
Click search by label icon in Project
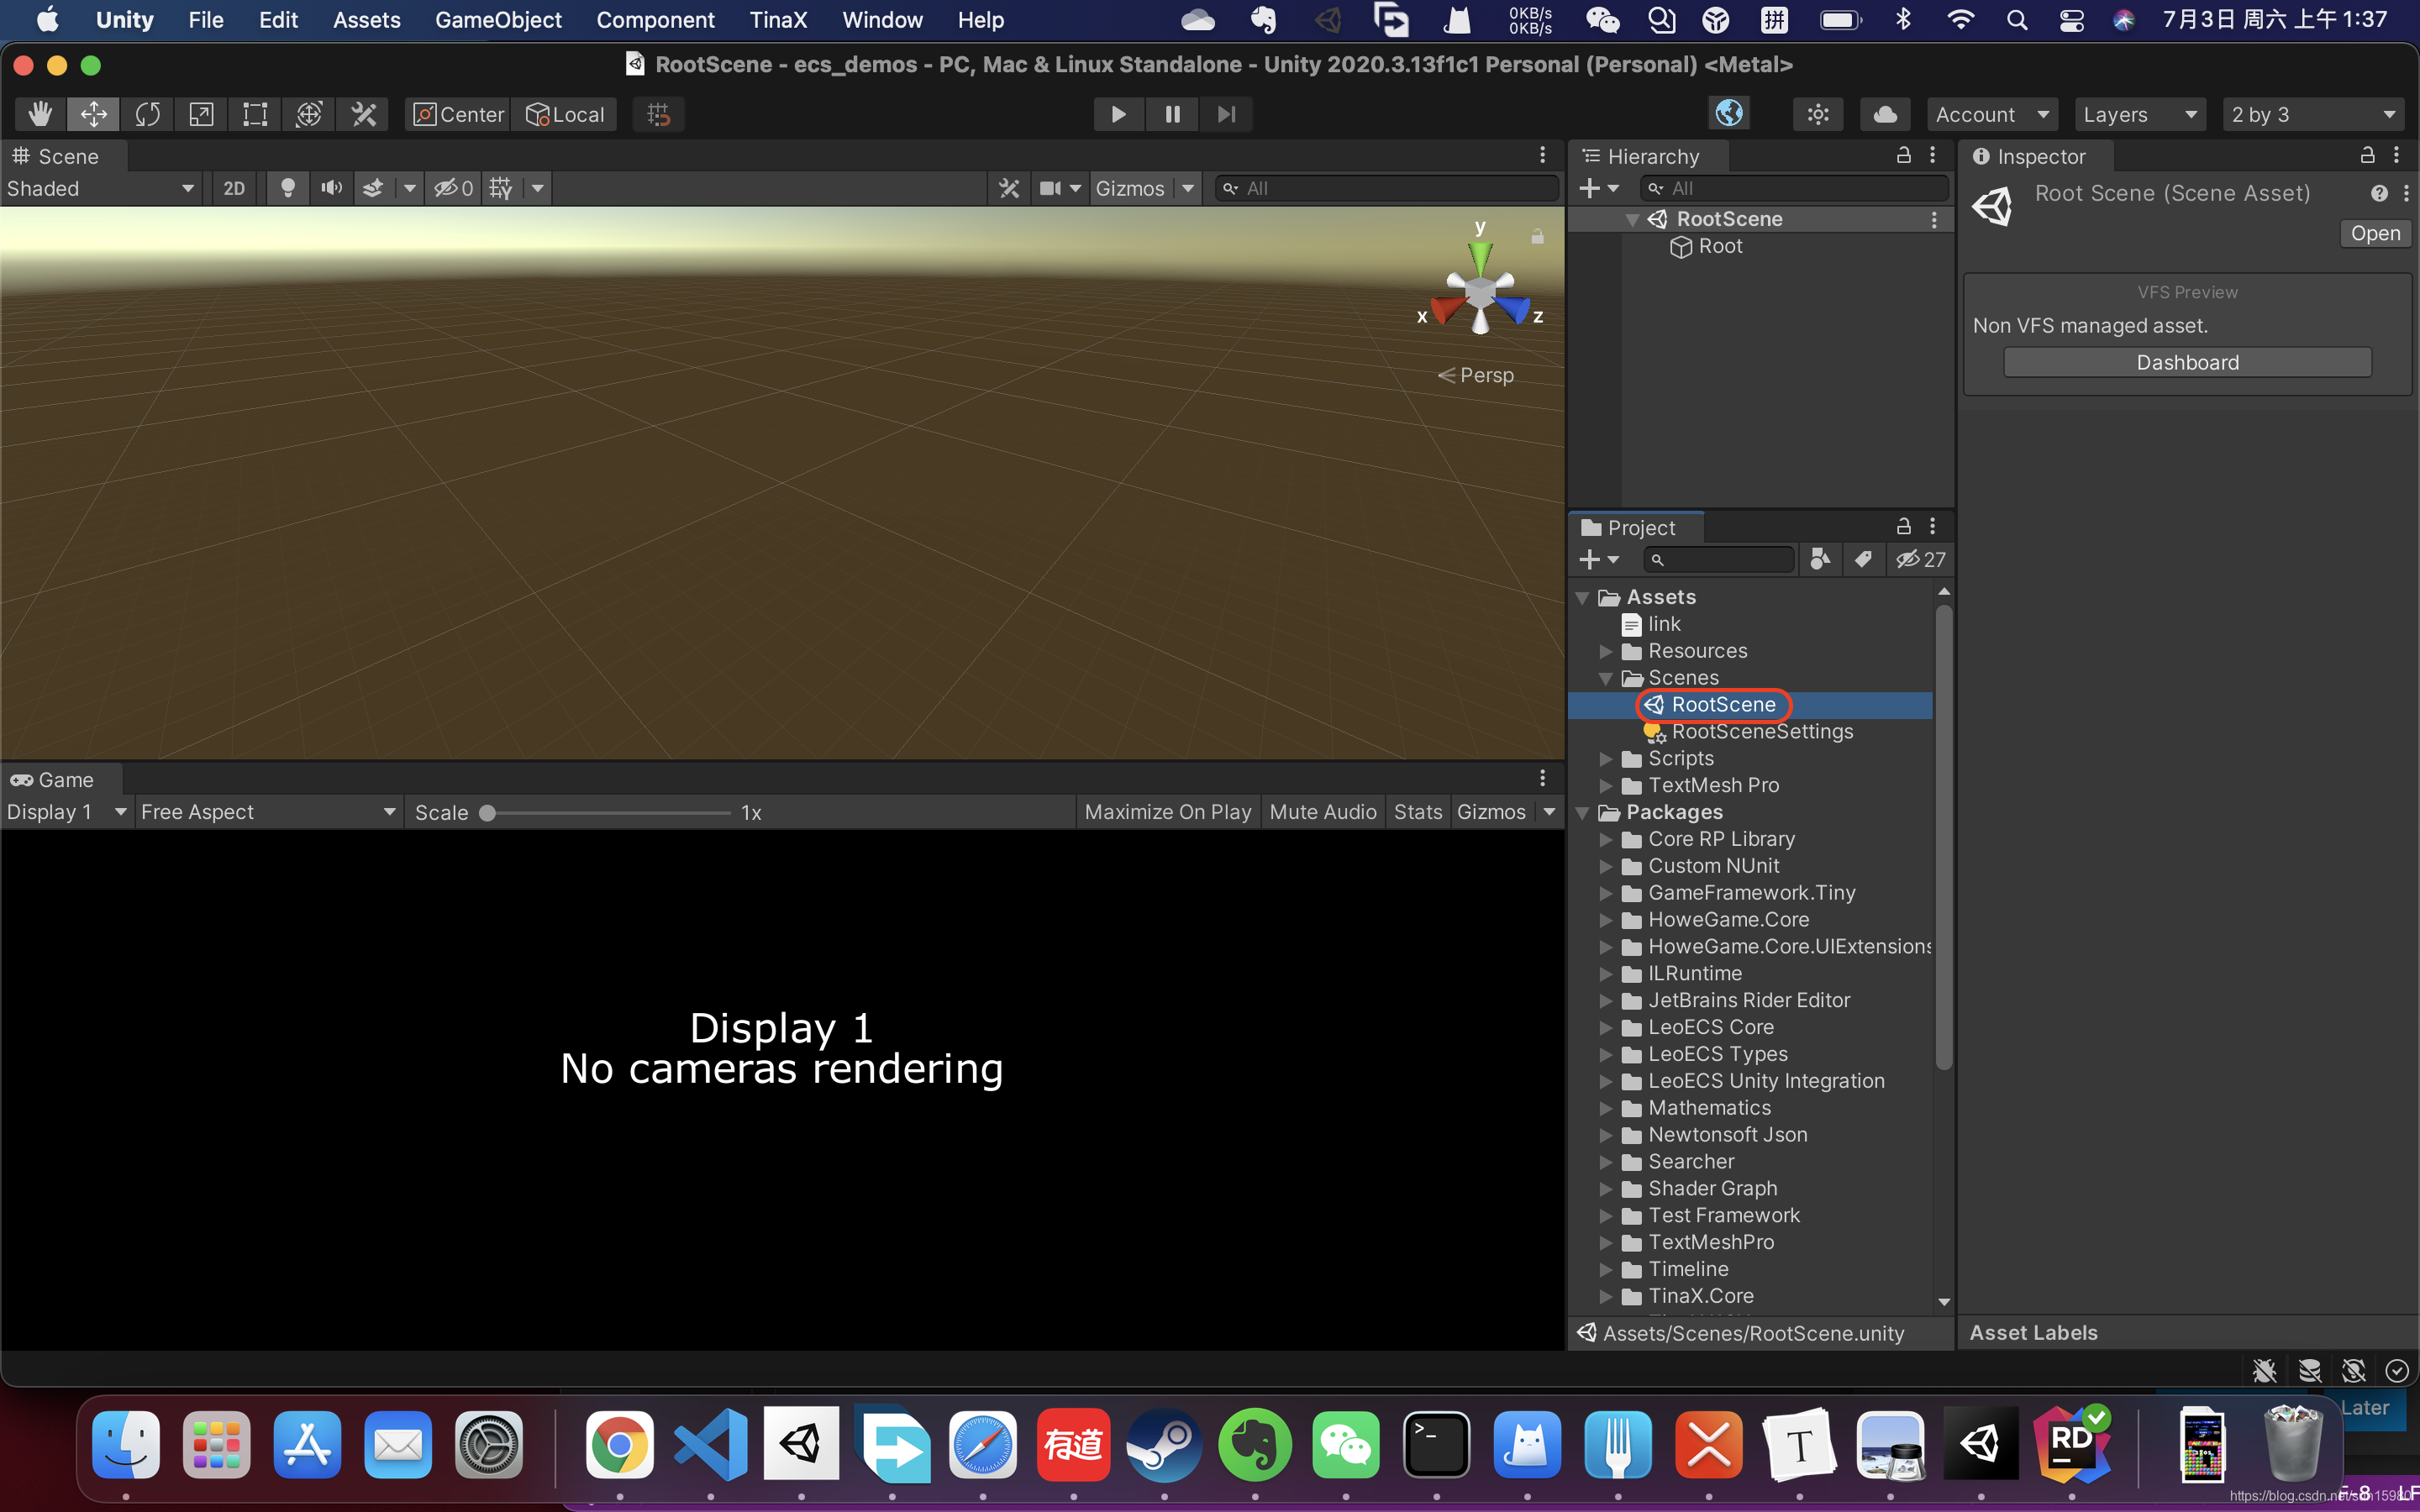1862,559
